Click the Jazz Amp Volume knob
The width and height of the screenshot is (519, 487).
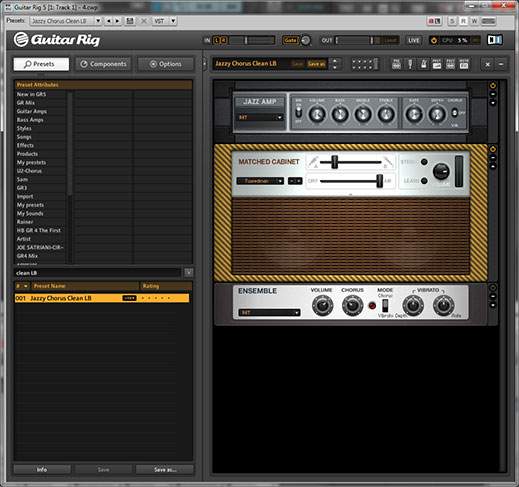[x=317, y=114]
